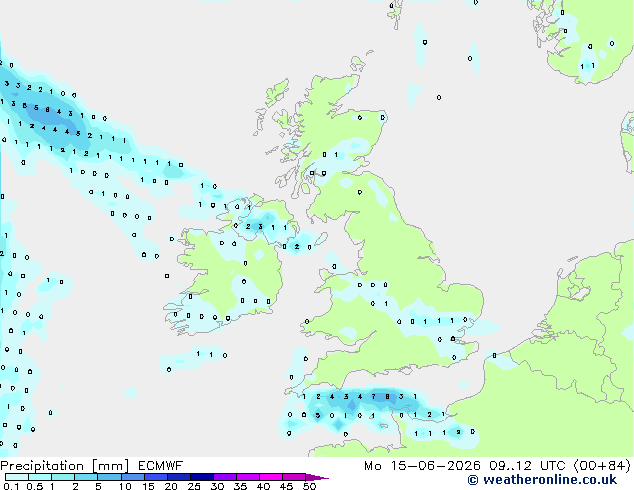The height and width of the screenshot is (490, 634).
Task: Click the 'Mo 15-06-2026' date text
Action: point(422,466)
